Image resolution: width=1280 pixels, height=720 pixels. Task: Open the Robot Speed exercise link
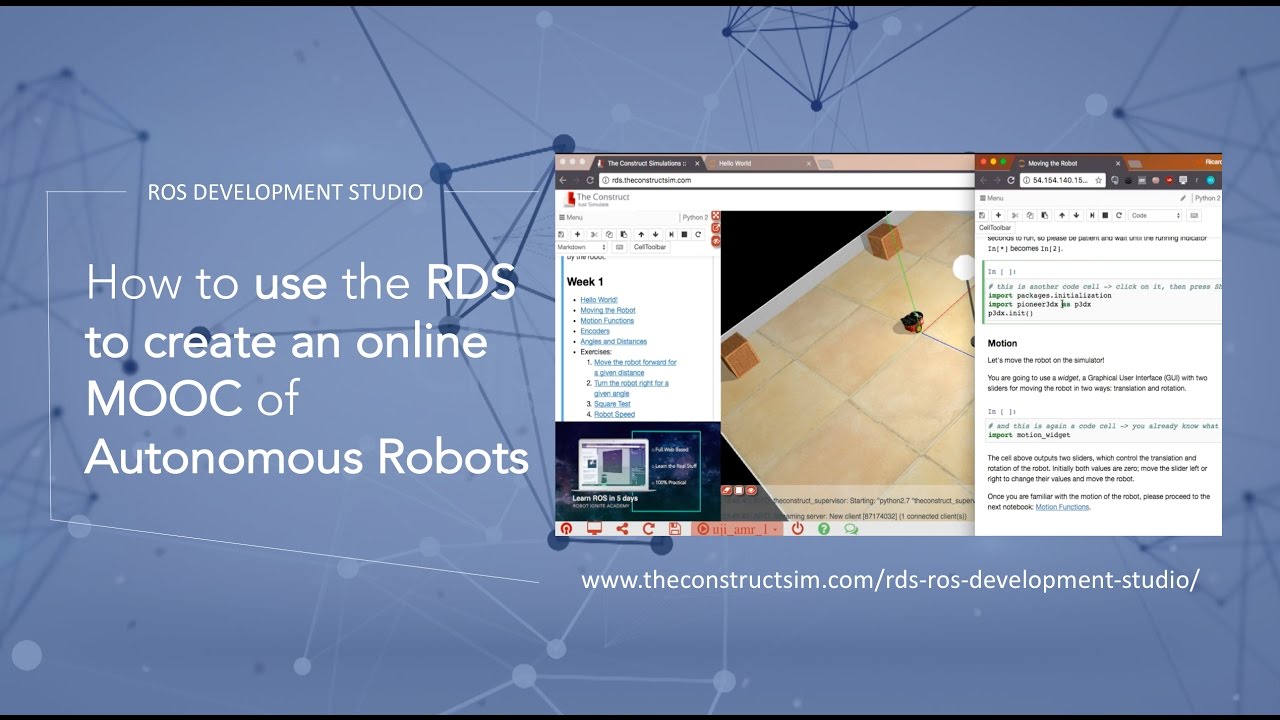pos(614,414)
